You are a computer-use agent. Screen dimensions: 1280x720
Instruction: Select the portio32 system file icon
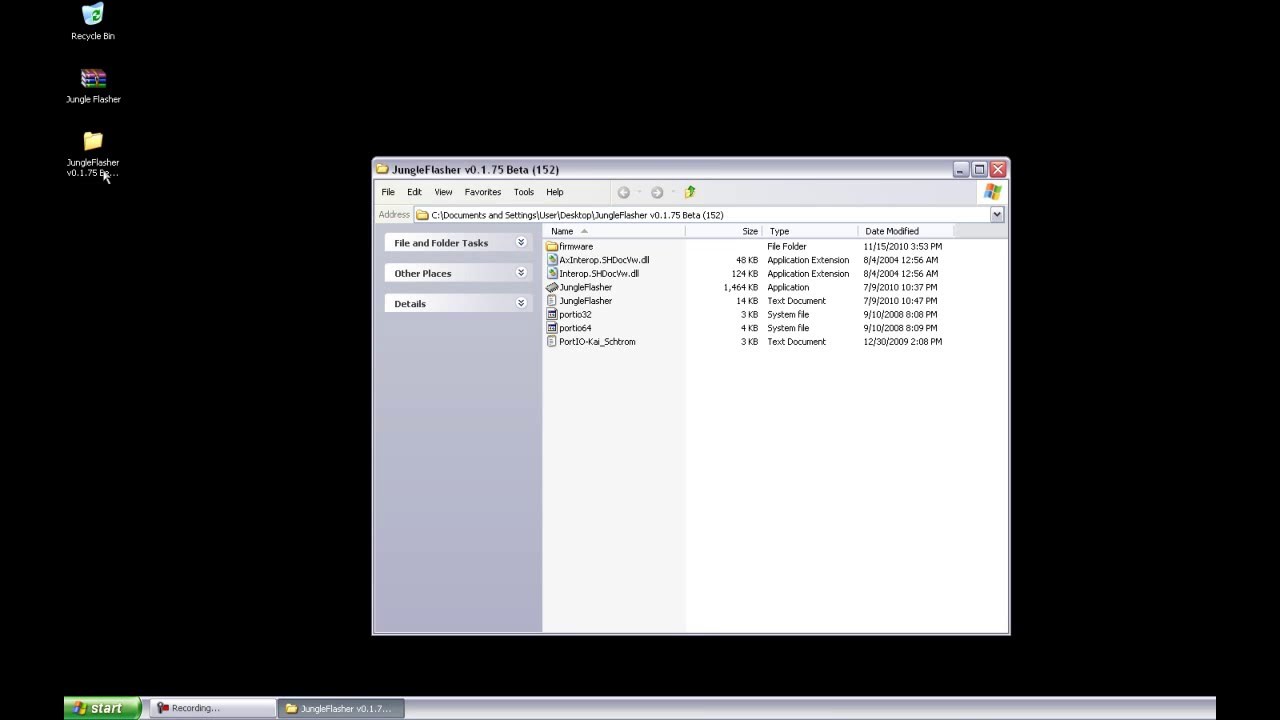point(551,314)
